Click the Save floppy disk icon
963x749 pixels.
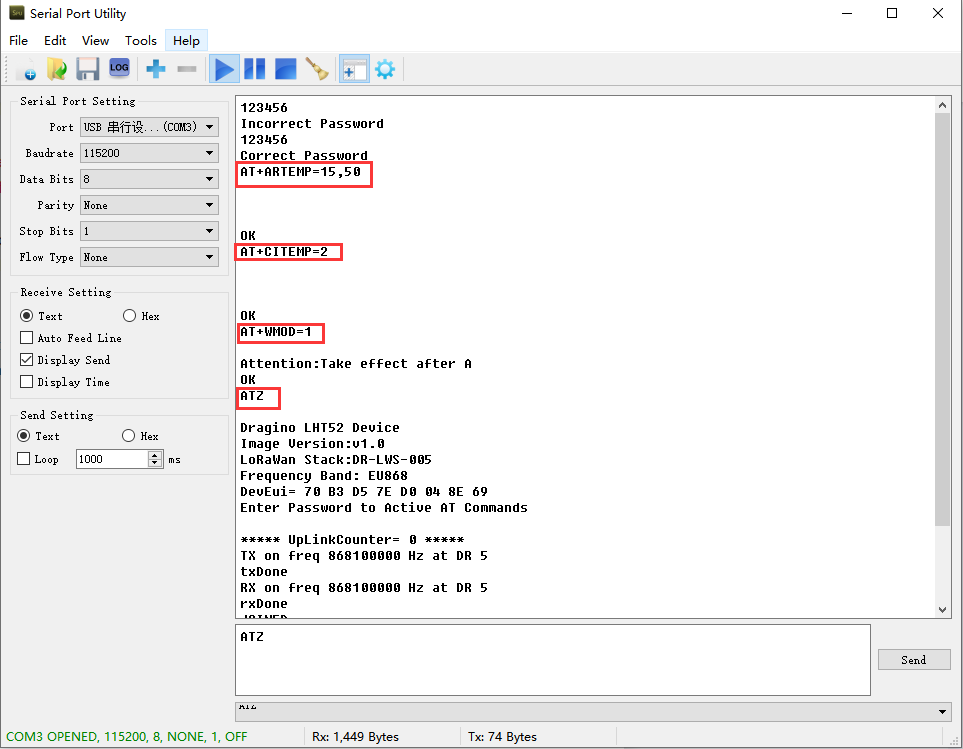pos(88,69)
